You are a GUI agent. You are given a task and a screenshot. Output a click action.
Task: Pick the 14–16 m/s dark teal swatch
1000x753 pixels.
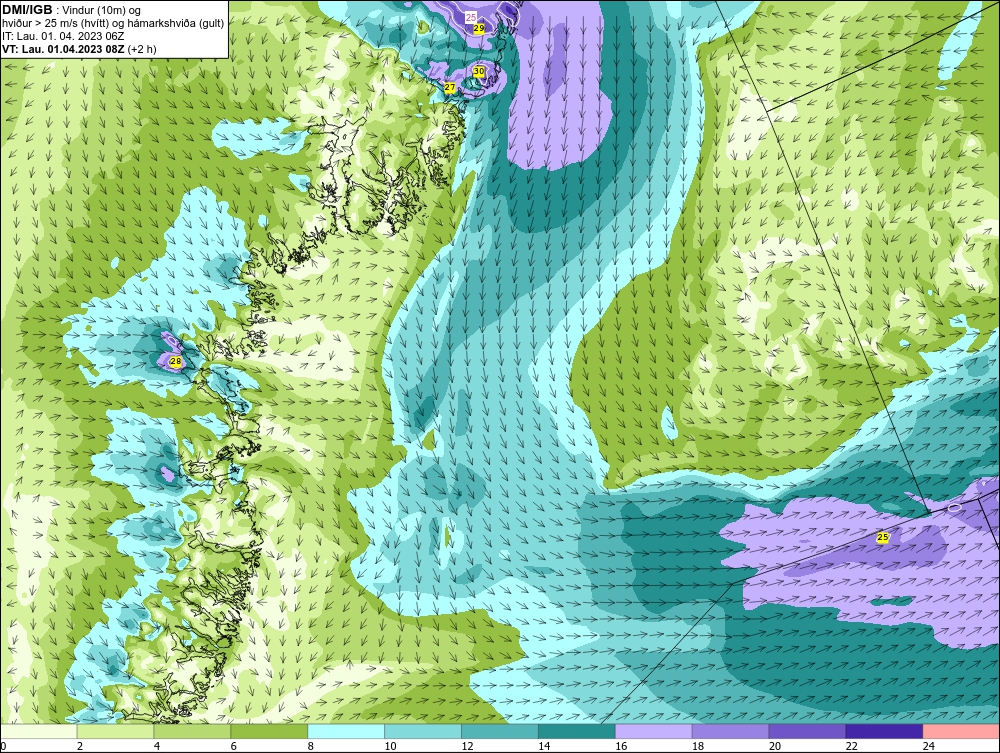(x=577, y=731)
